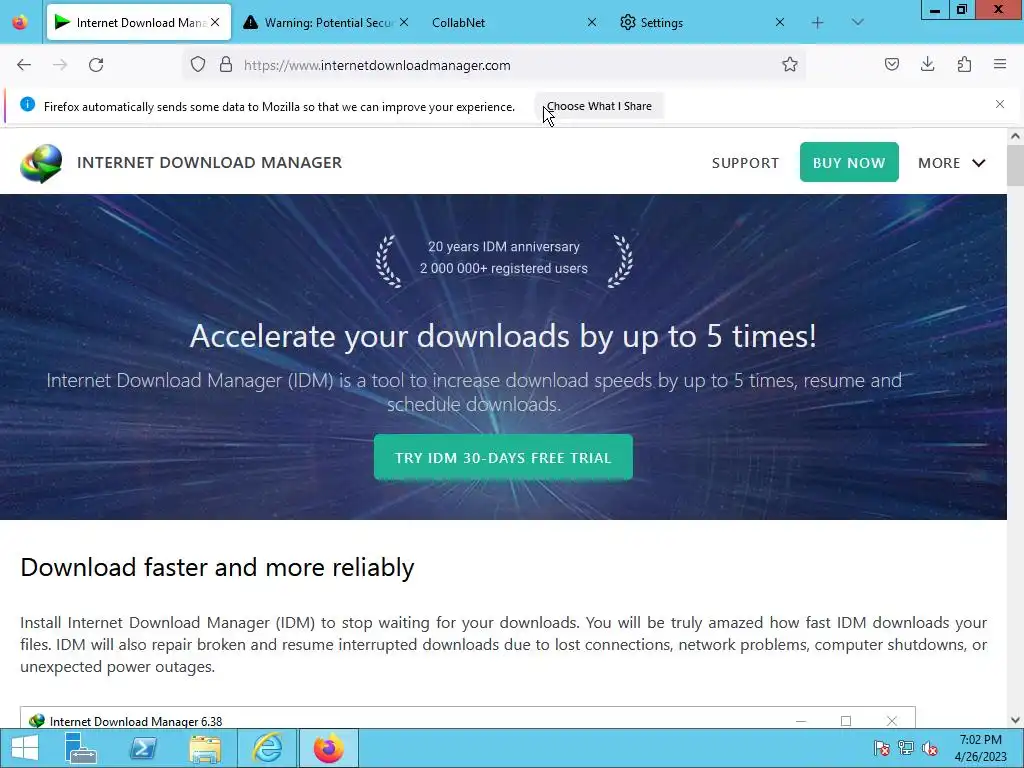This screenshot has width=1024, height=768.
Task: Click Firefox icon on taskbar
Action: (328, 748)
